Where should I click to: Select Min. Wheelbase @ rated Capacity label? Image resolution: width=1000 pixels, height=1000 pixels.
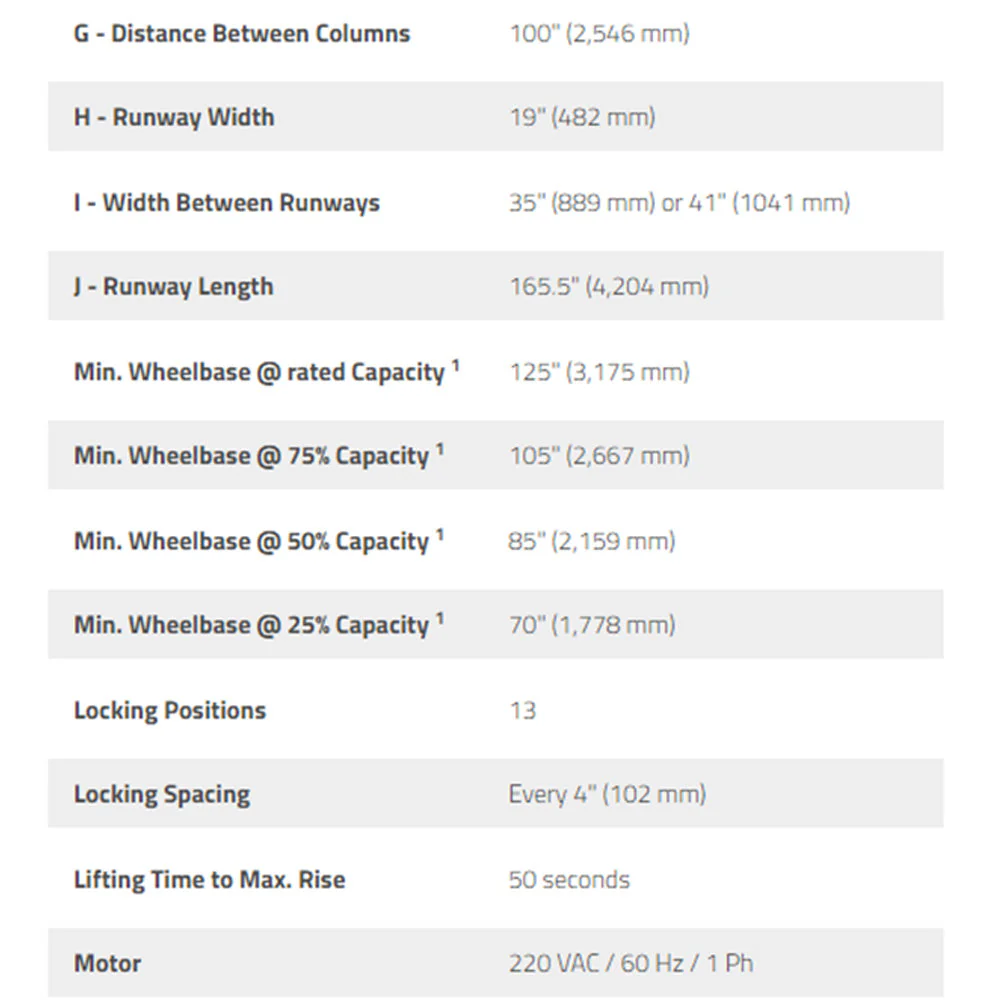pos(259,372)
